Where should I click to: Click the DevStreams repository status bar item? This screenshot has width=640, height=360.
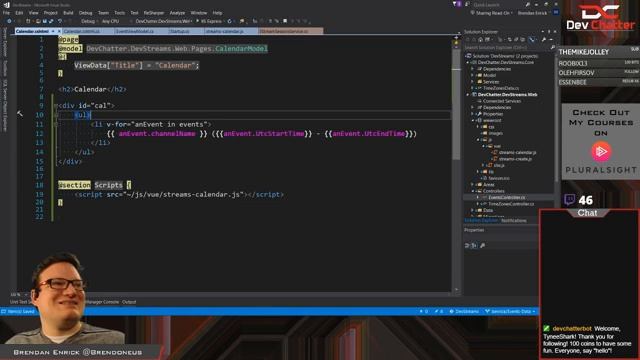(x=464, y=311)
